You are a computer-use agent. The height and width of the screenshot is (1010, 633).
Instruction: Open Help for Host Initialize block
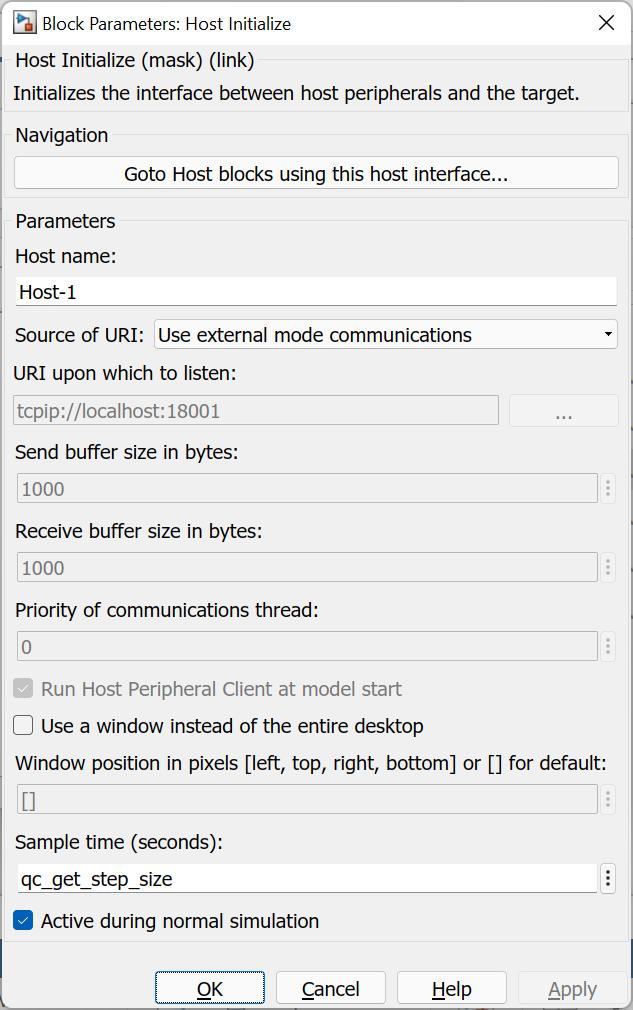click(x=451, y=988)
